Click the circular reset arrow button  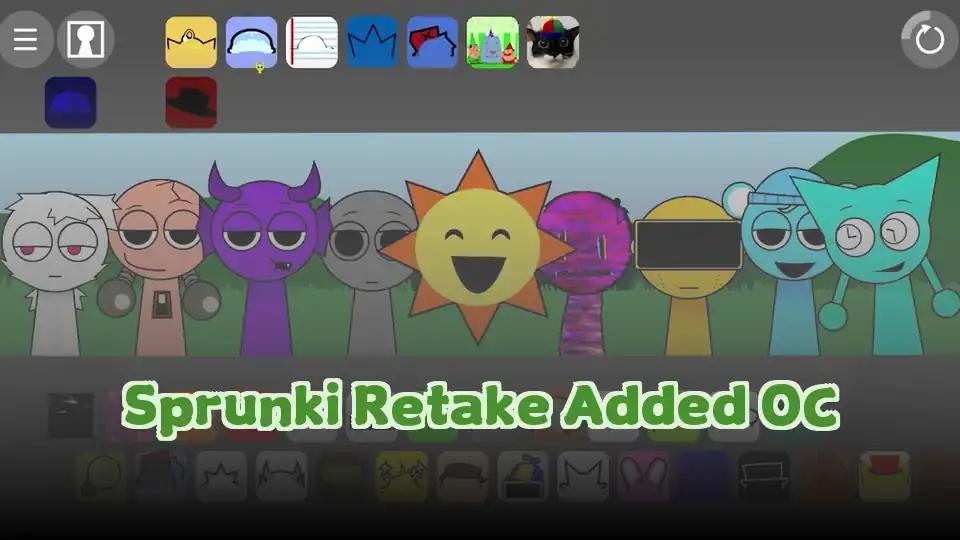[929, 40]
